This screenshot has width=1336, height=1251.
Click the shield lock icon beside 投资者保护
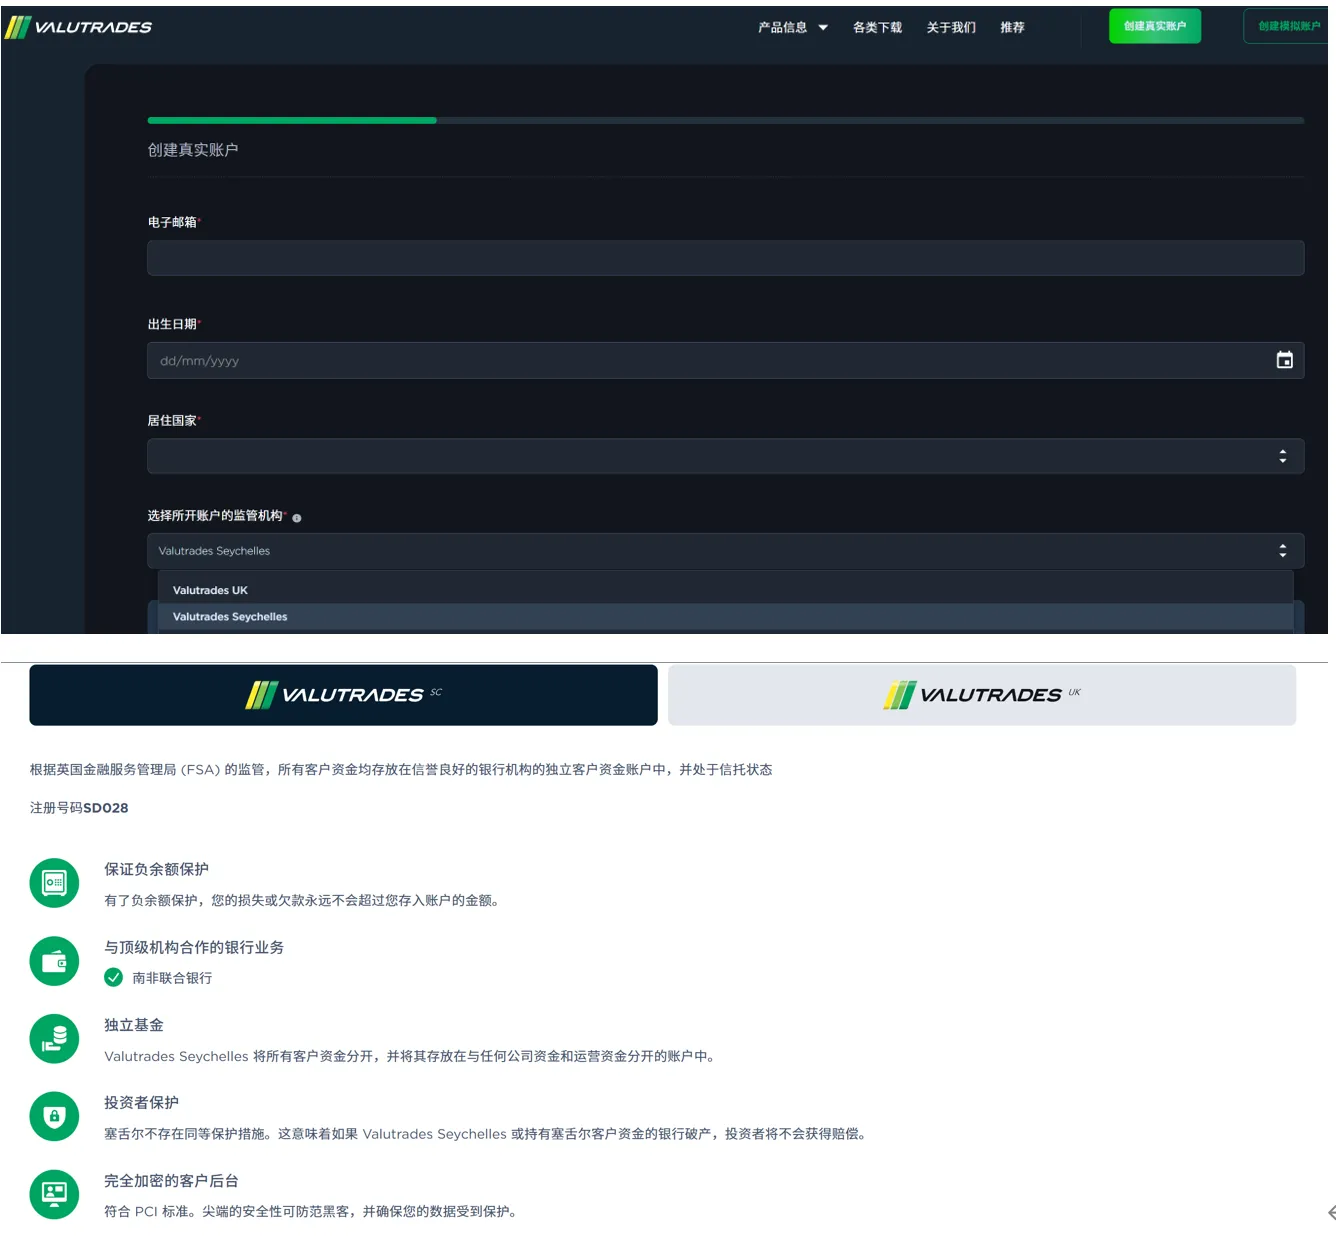(x=54, y=1116)
